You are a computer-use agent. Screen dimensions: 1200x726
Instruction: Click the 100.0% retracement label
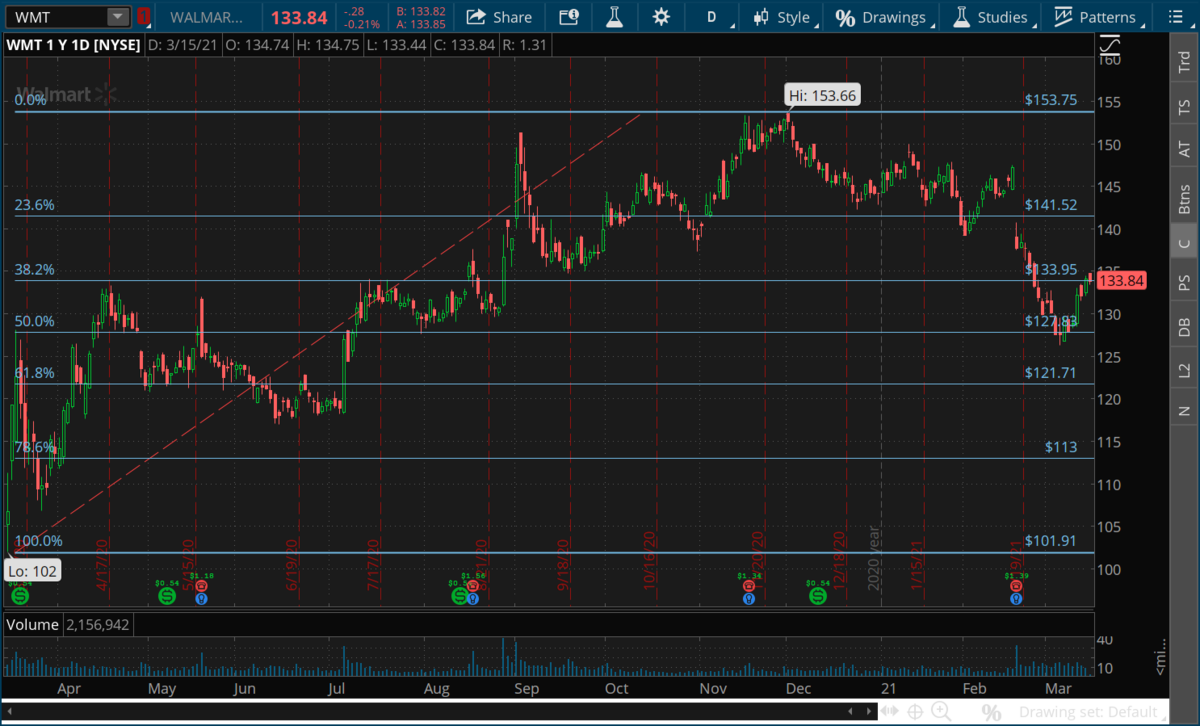click(39, 541)
